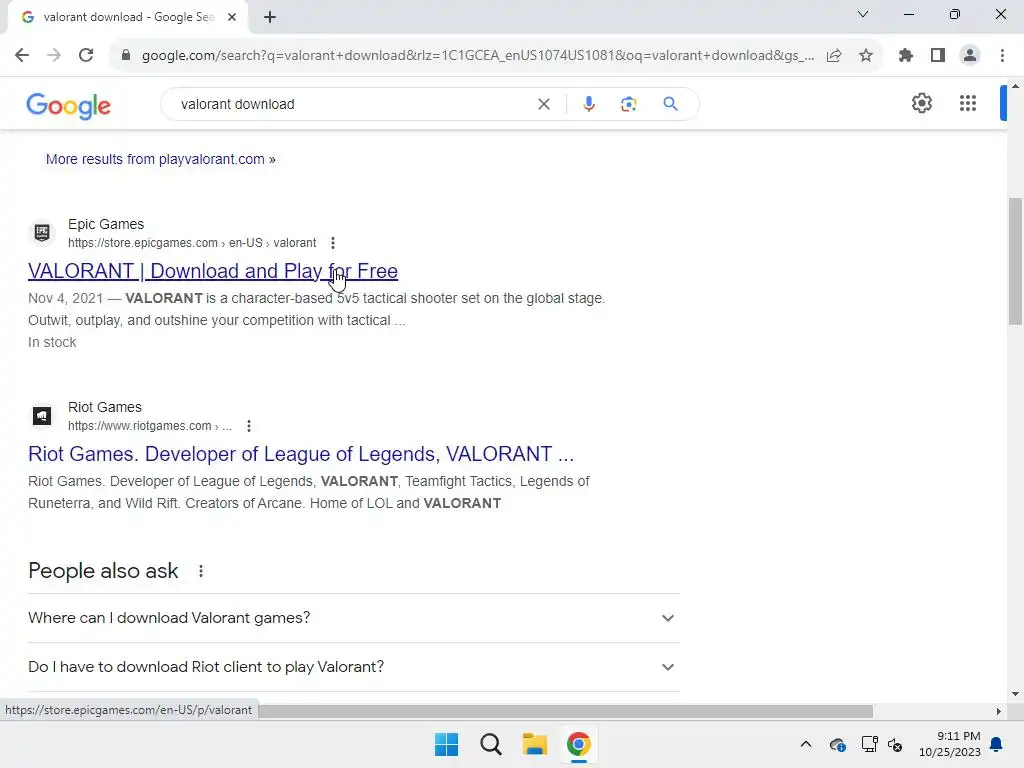Open Google Lens image search icon
Viewport: 1024px width, 768px height.
pyautogui.click(x=628, y=104)
